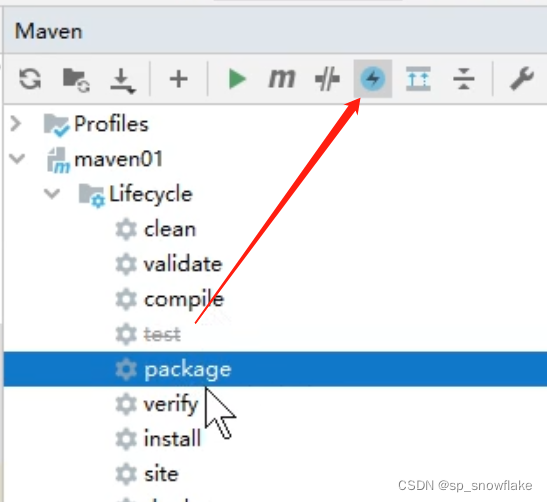The width and height of the screenshot is (547, 502).
Task: Generate sources and update folders icon
Action: tap(76, 80)
